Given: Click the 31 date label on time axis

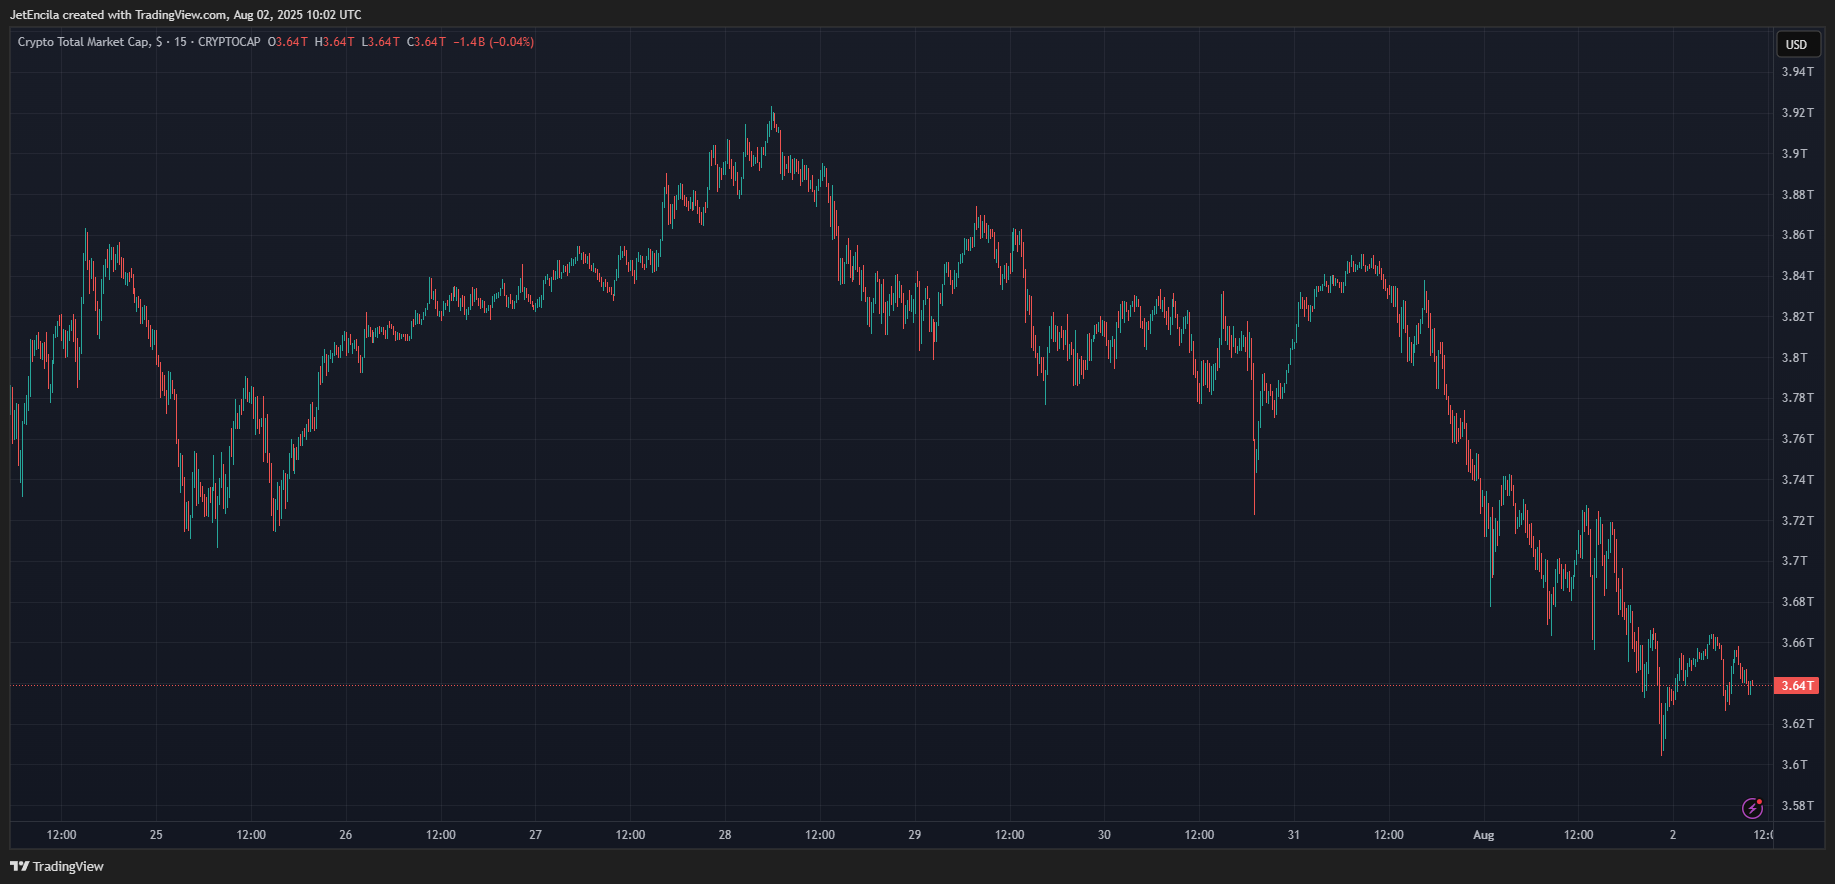Looking at the screenshot, I should pos(1294,835).
